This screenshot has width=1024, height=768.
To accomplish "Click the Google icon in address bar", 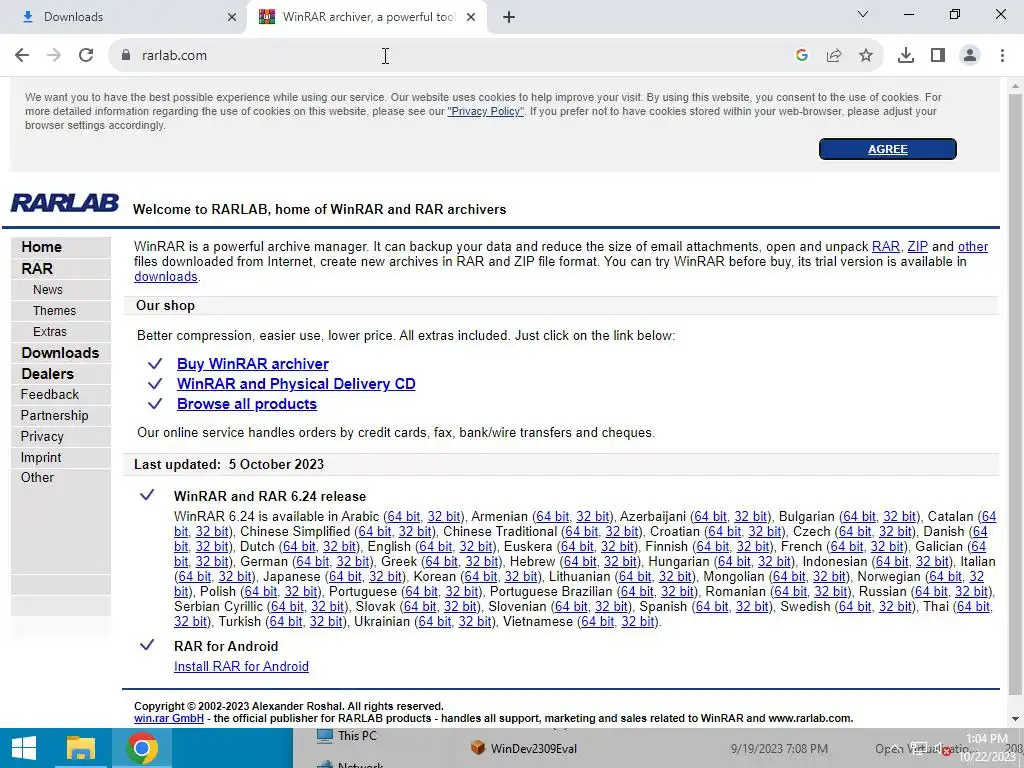I will (x=801, y=56).
